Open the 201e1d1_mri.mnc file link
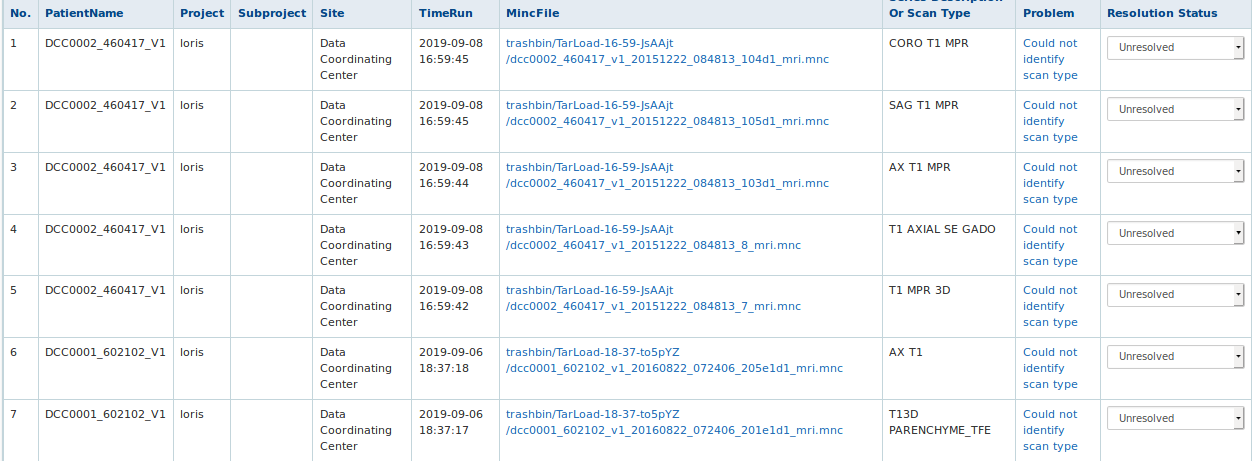 [x=674, y=423]
